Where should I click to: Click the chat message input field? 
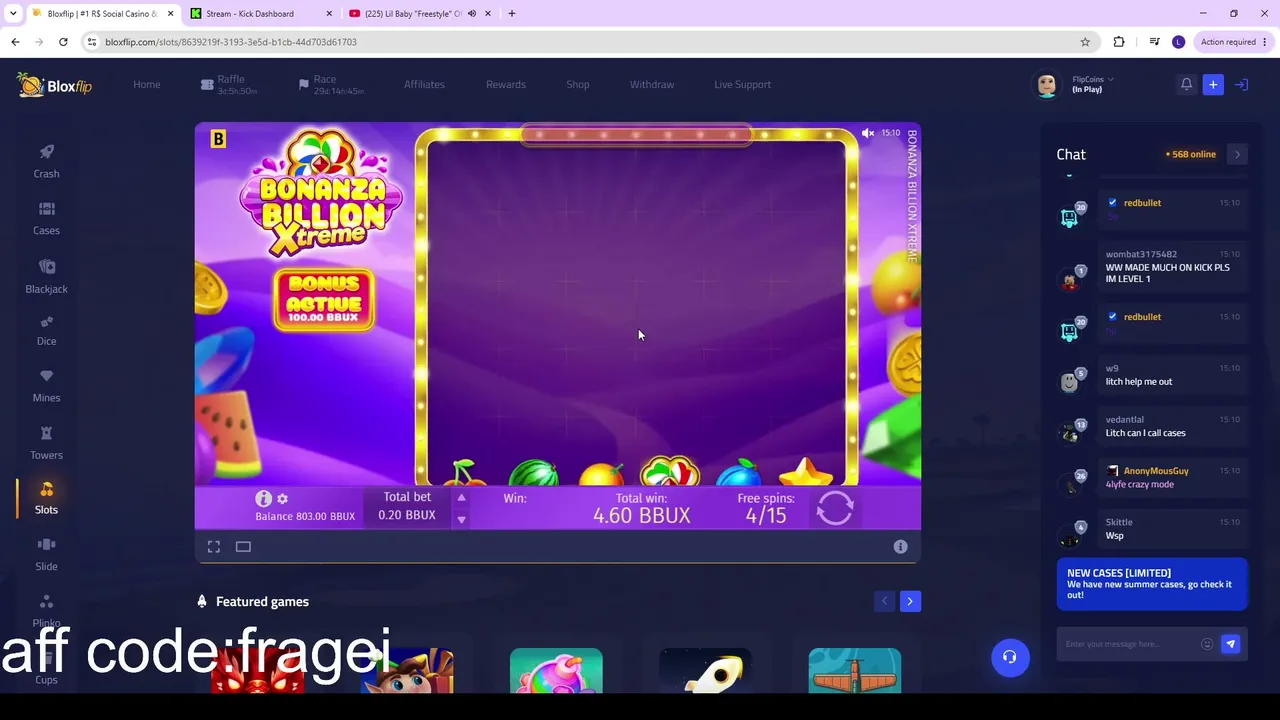click(x=1130, y=644)
